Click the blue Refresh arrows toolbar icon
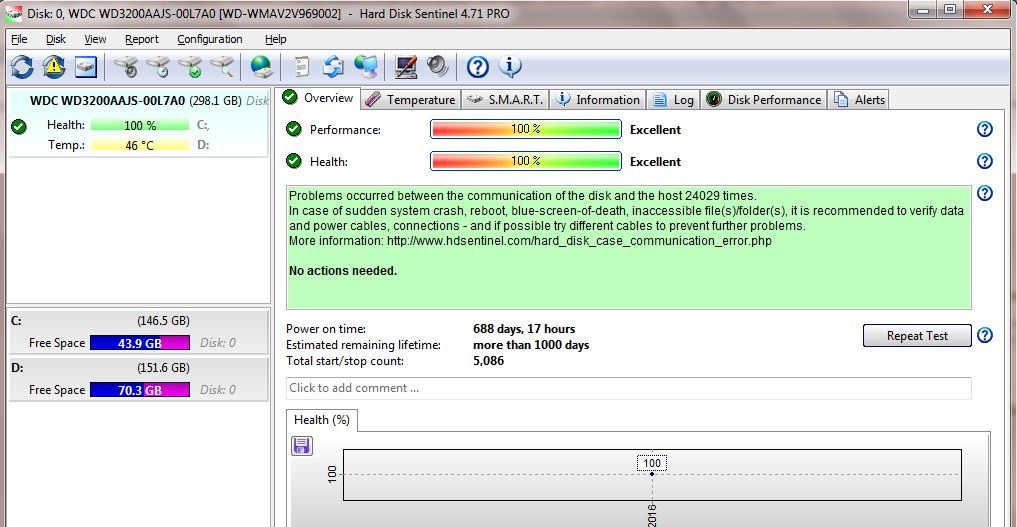This screenshot has width=1017, height=527. click(x=22, y=67)
